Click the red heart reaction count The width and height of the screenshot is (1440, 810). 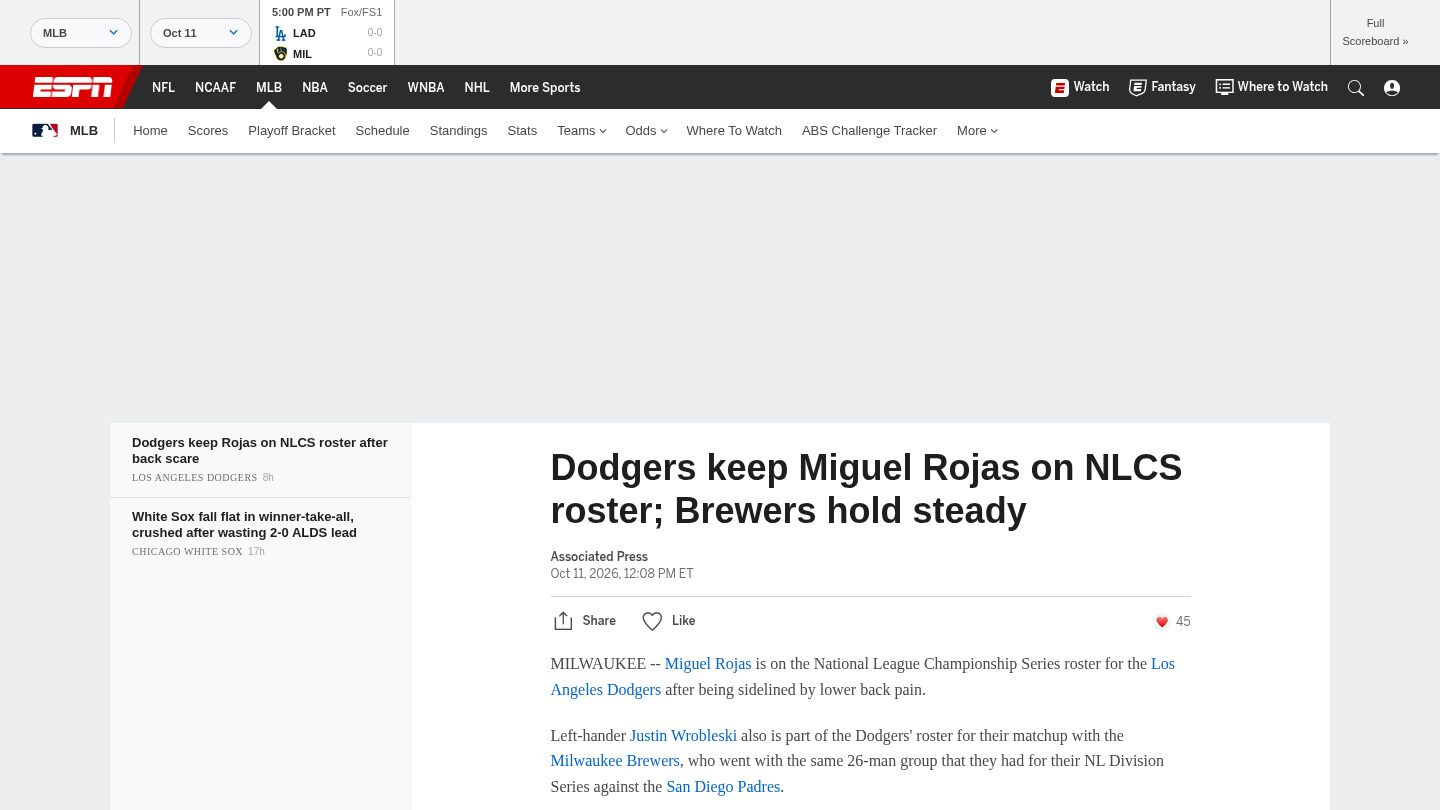tap(1172, 622)
